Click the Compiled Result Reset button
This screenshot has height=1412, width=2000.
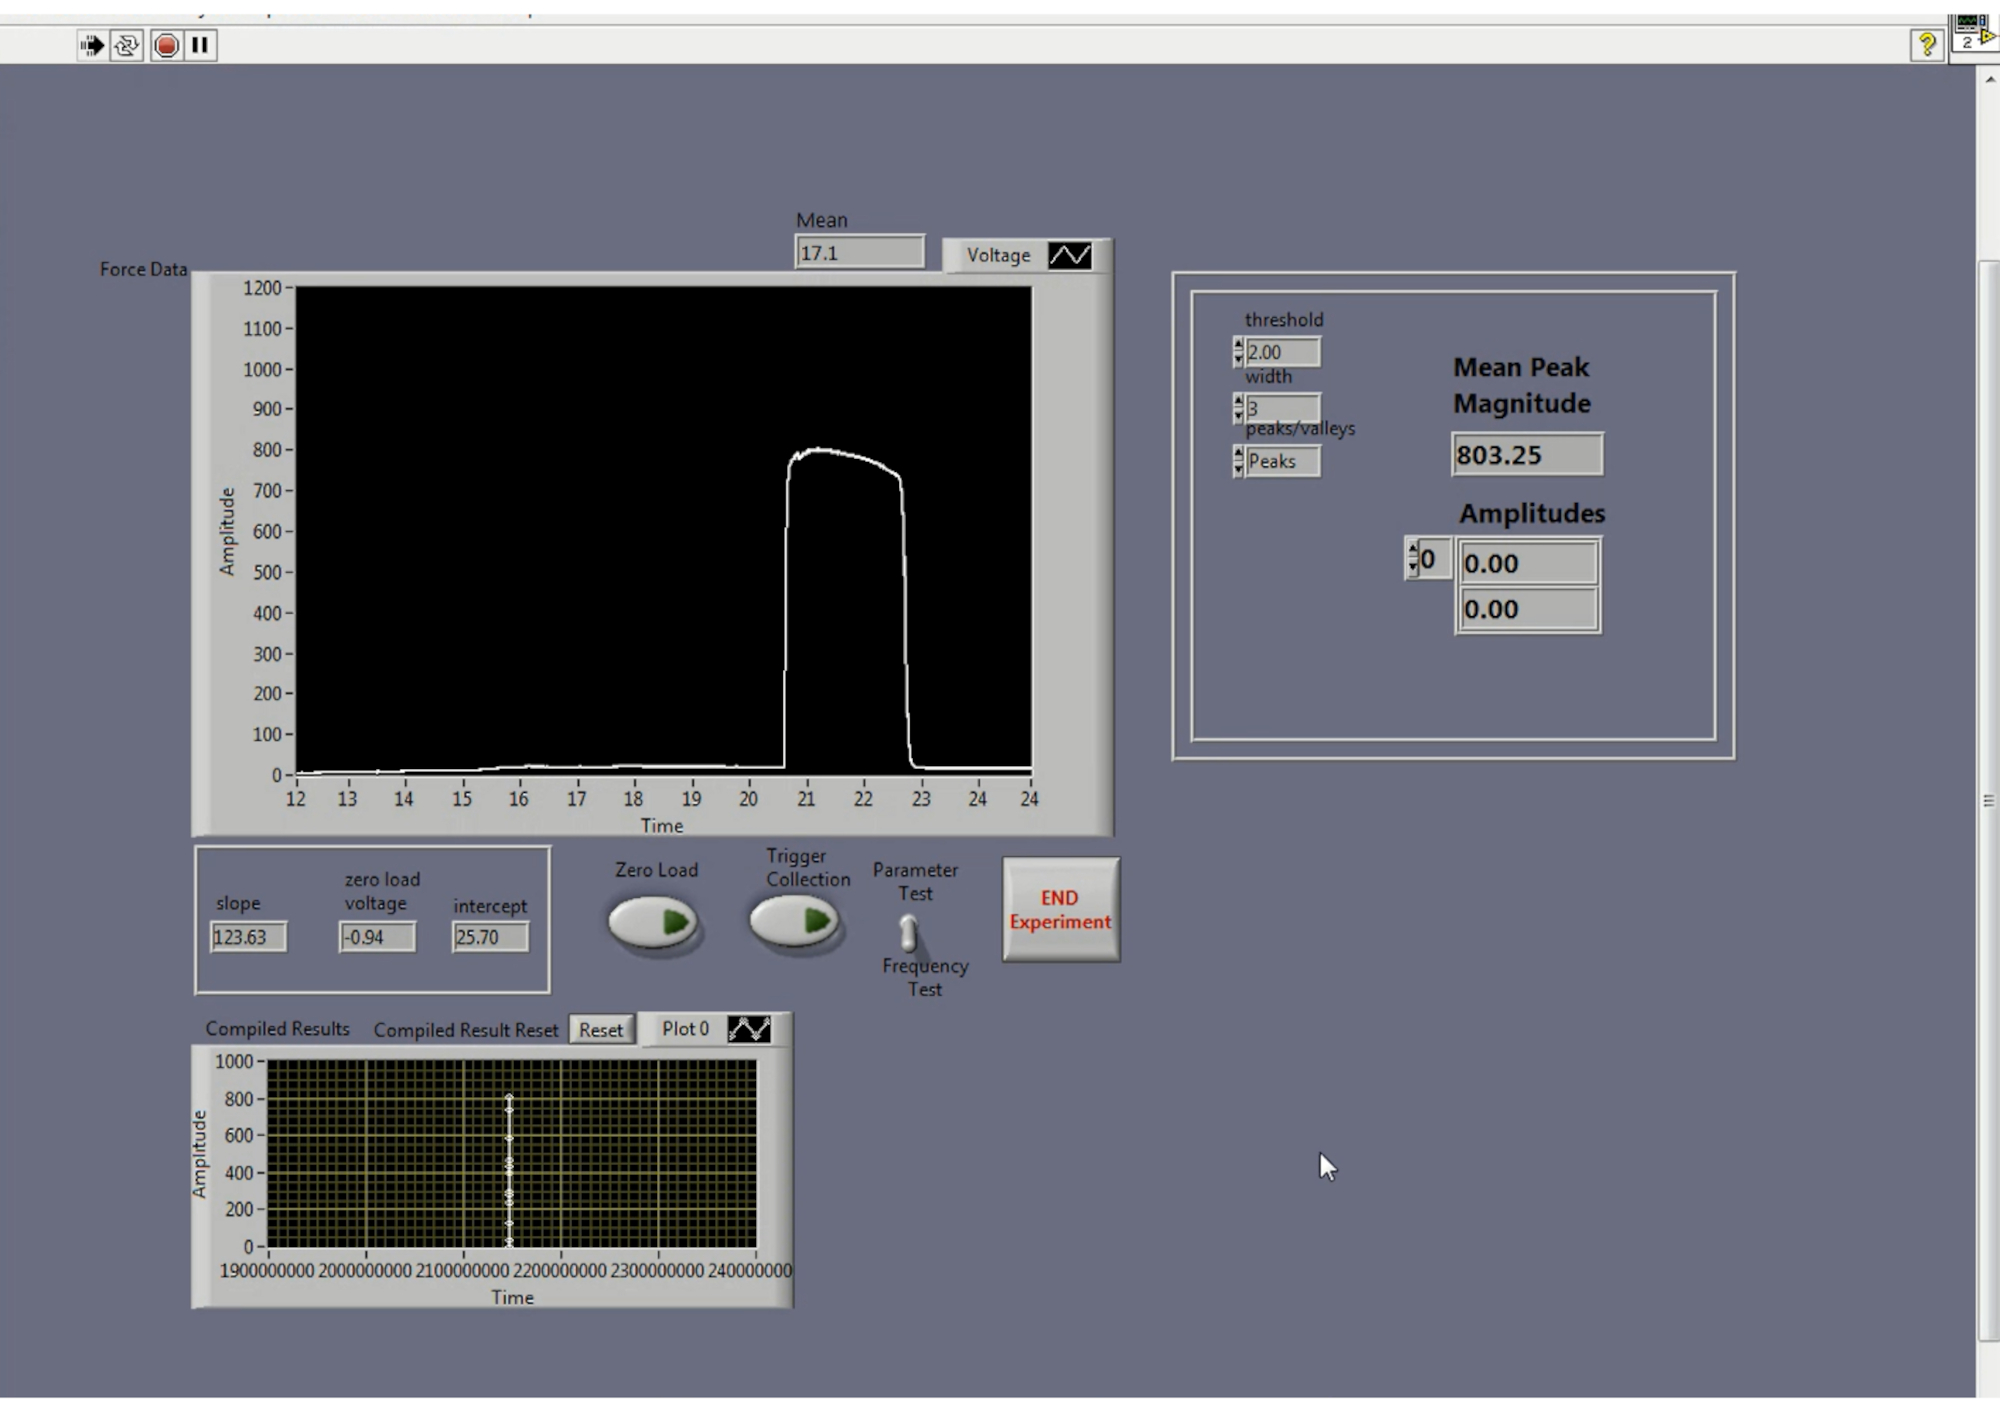601,1030
